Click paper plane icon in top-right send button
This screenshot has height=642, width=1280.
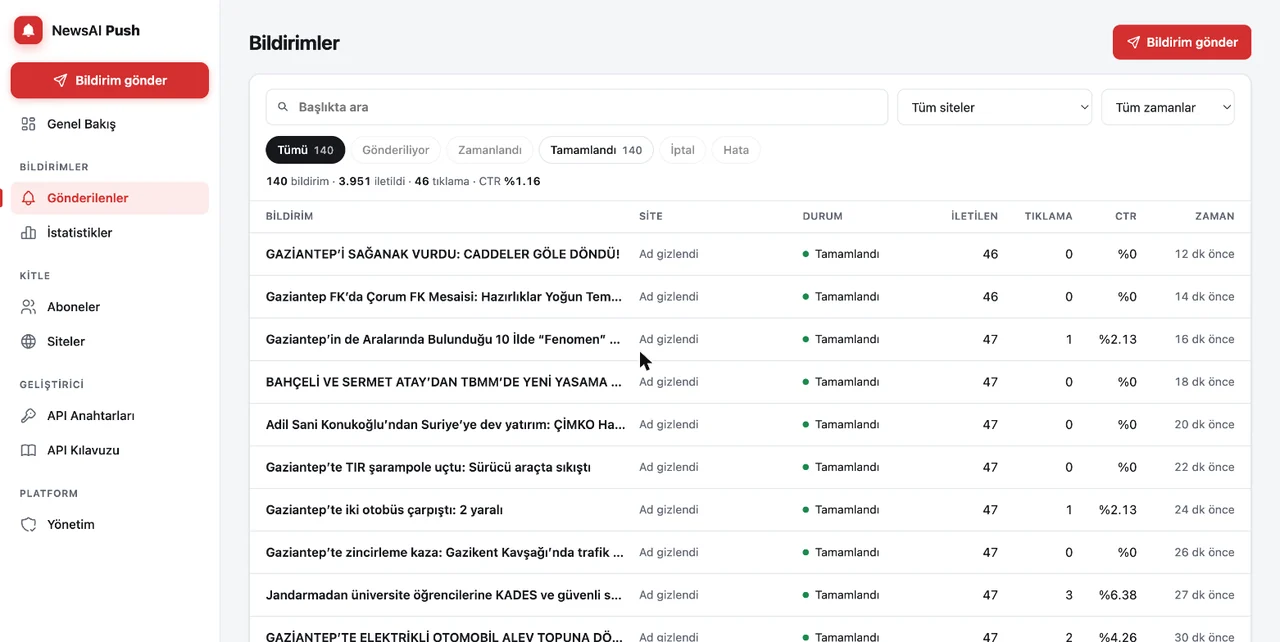click(x=1133, y=42)
